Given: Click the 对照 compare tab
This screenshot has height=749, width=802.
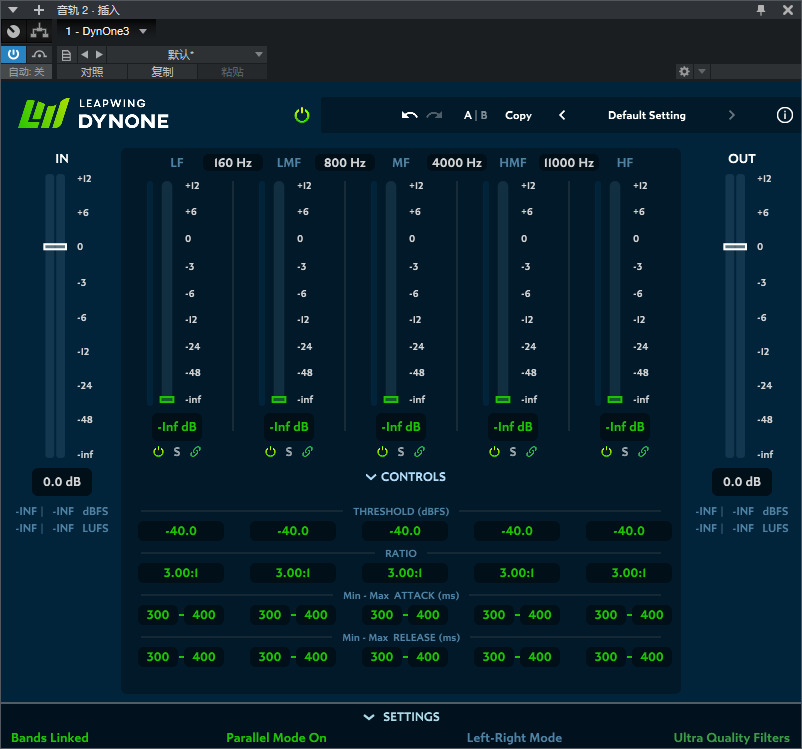Looking at the screenshot, I should [92, 72].
